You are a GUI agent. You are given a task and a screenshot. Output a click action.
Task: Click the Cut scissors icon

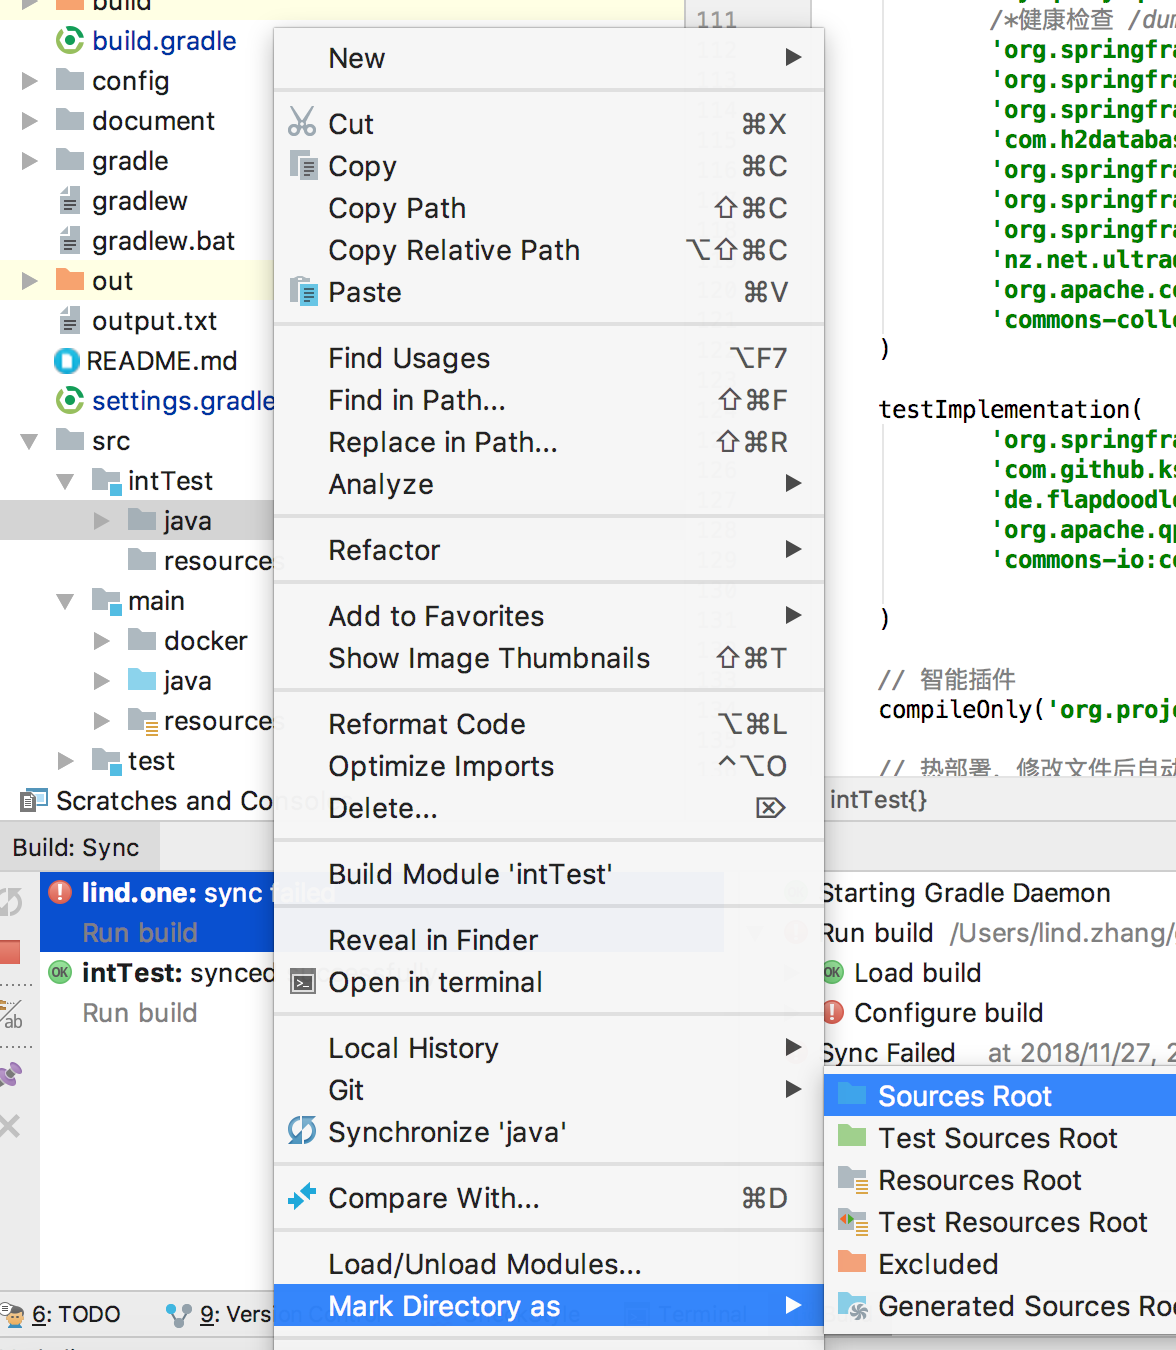click(302, 122)
